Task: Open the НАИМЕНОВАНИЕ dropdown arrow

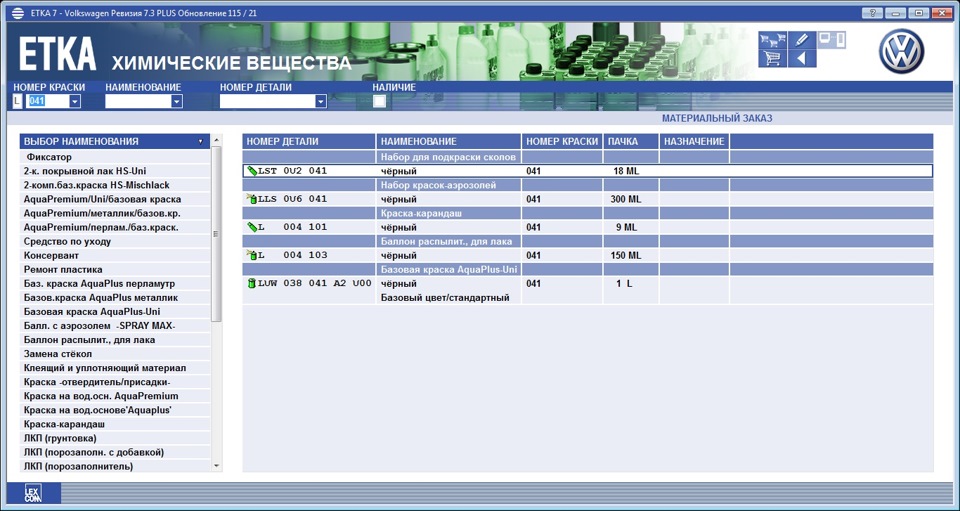Action: (177, 102)
